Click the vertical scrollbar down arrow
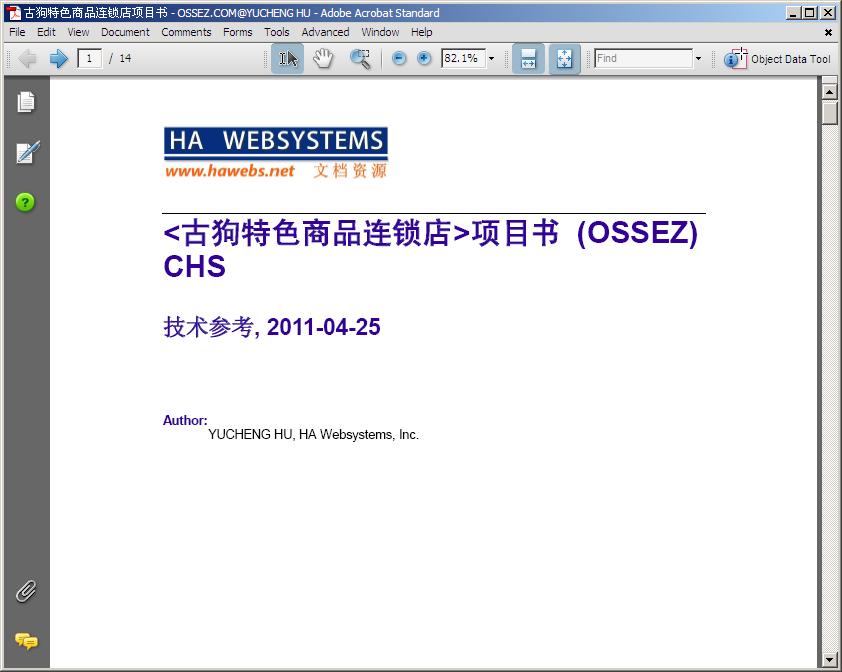Screen dimensions: 842x672 pyautogui.click(x=829, y=660)
